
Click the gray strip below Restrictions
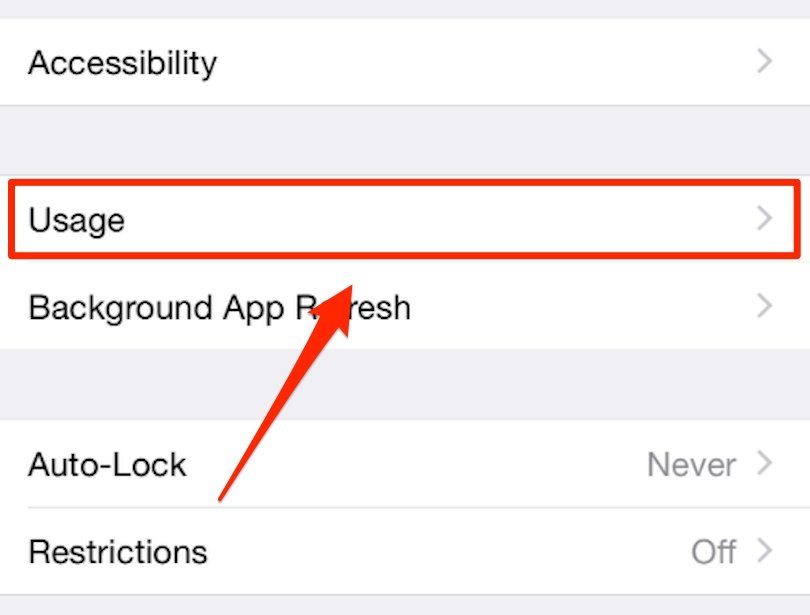point(400,605)
